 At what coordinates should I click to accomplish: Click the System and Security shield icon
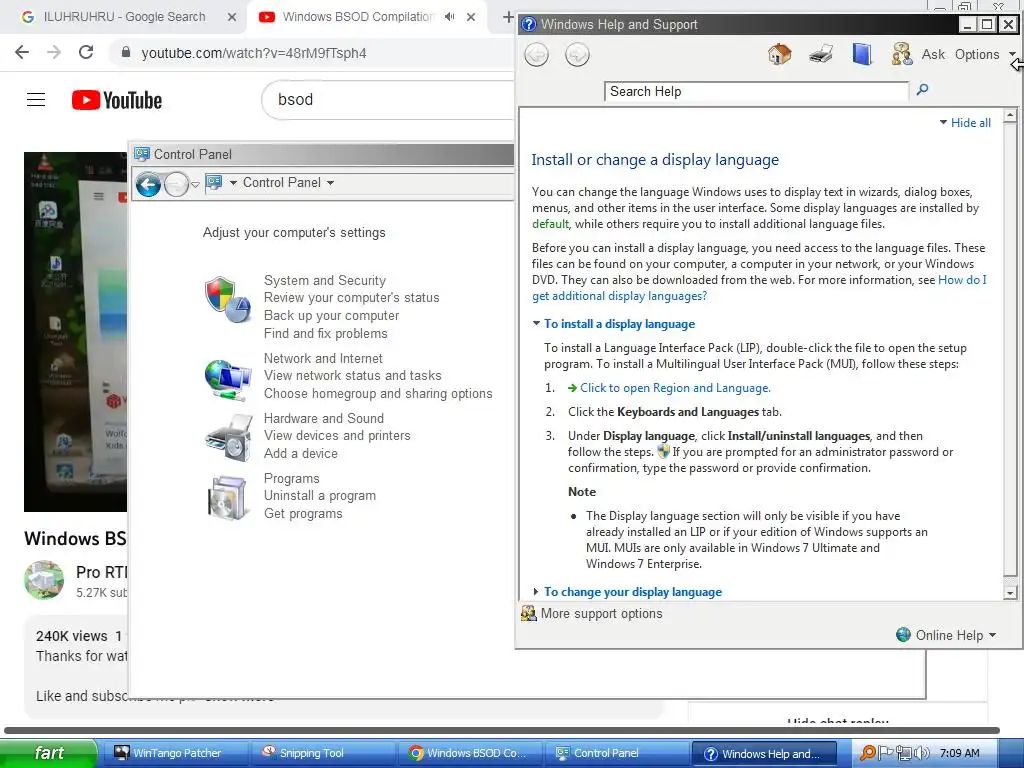pyautogui.click(x=228, y=299)
